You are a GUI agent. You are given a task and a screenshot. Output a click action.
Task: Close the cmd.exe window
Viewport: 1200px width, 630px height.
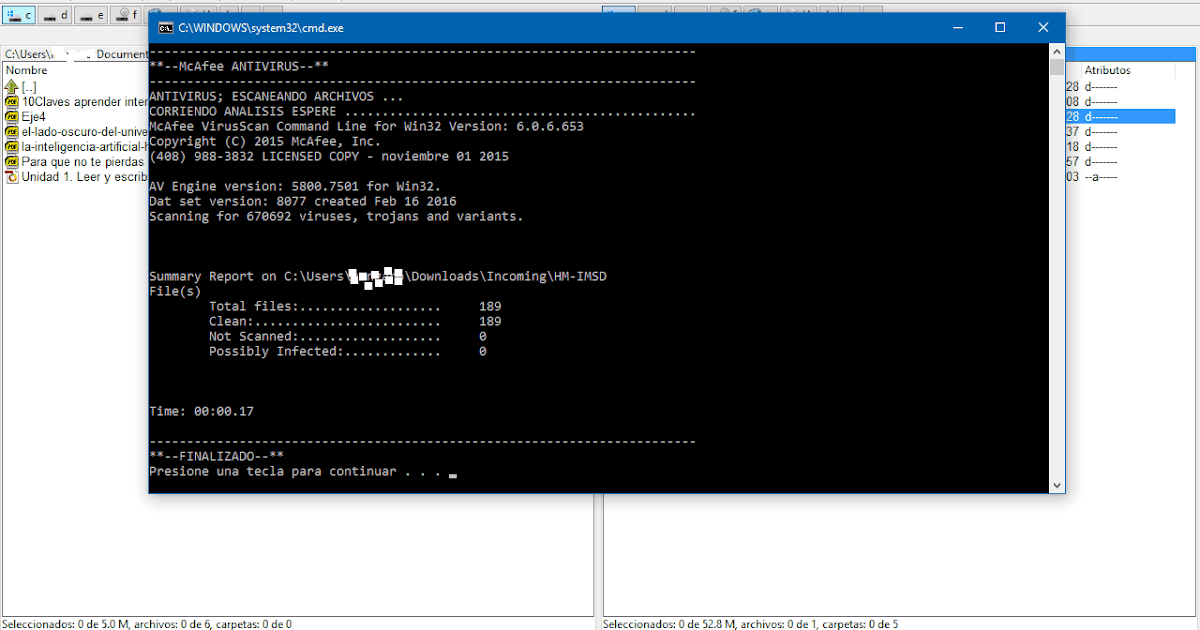pos(1043,28)
